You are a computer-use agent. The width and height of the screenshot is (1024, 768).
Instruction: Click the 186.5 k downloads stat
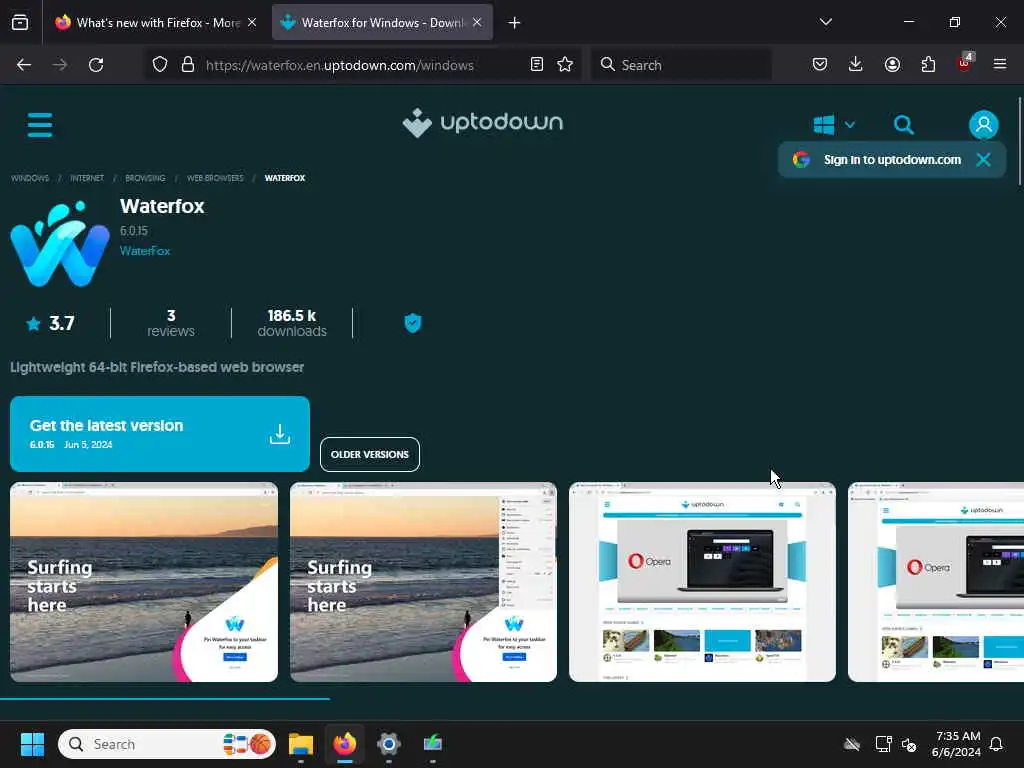(x=292, y=323)
